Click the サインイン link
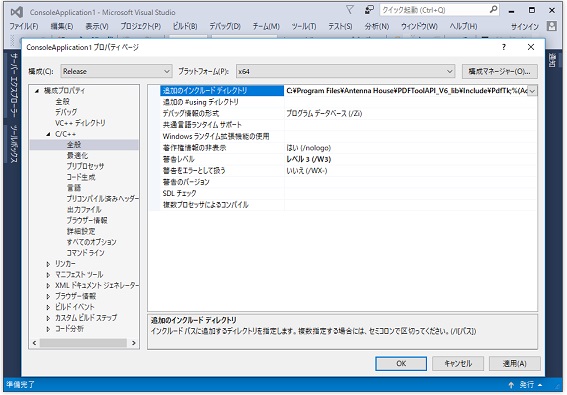 click(525, 26)
